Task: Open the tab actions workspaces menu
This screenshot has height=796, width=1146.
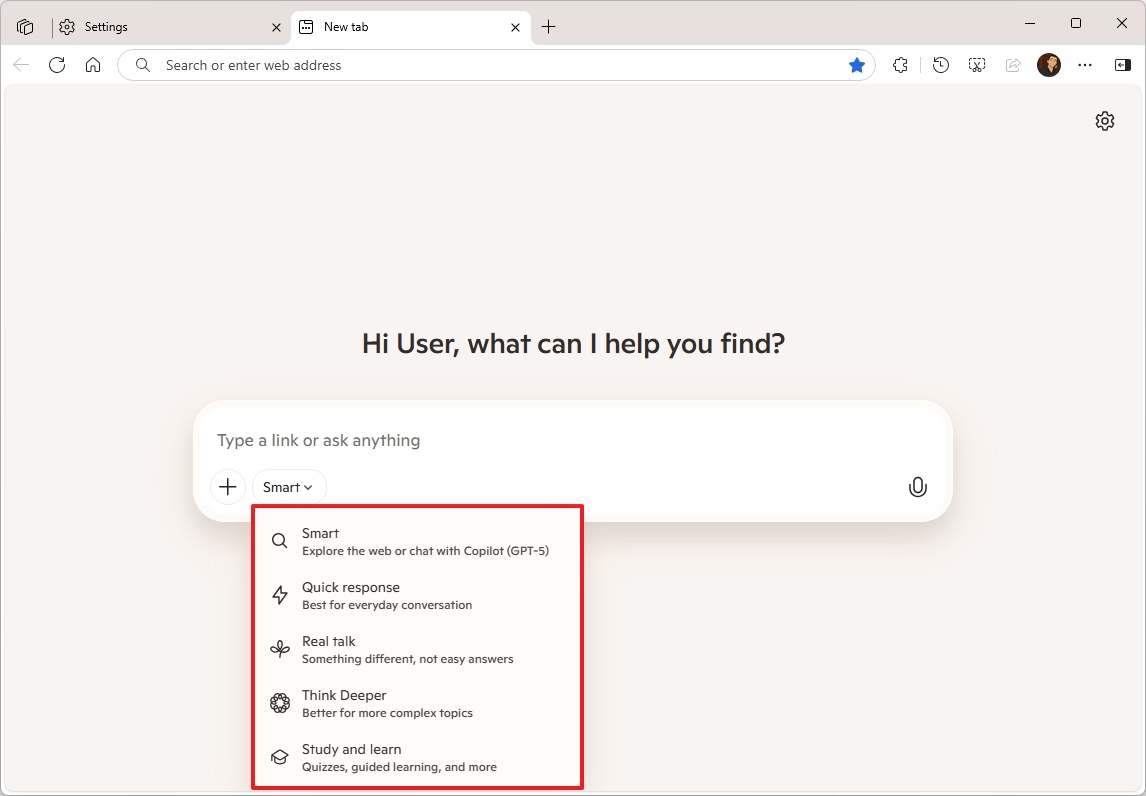Action: pyautogui.click(x=24, y=26)
